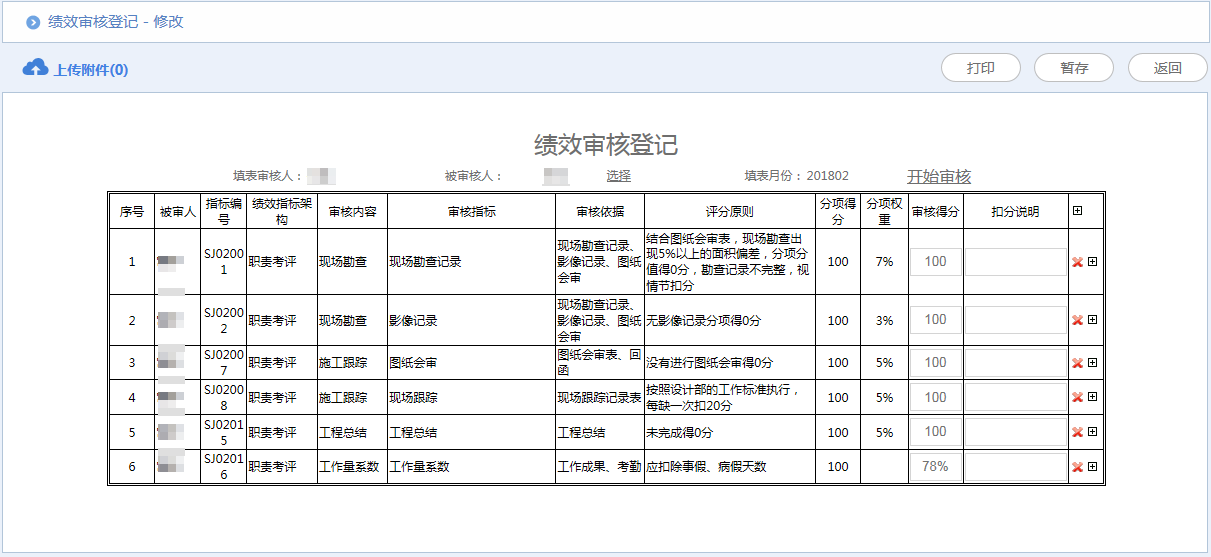Viewport: 1211px width, 557px height.
Task: Click the plus icon on row 6
Action: pos(1092,467)
